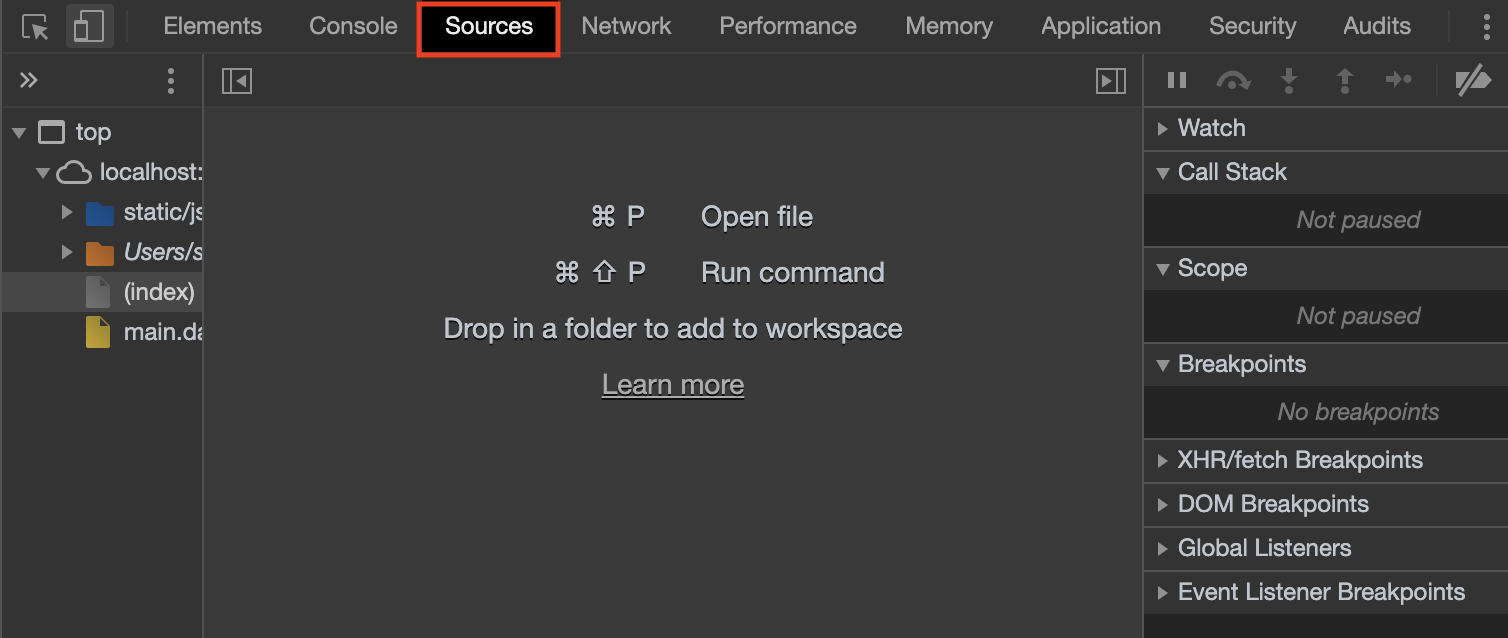Click the pause script execution icon
Screen dimensions: 1508x638
pos(1177,80)
